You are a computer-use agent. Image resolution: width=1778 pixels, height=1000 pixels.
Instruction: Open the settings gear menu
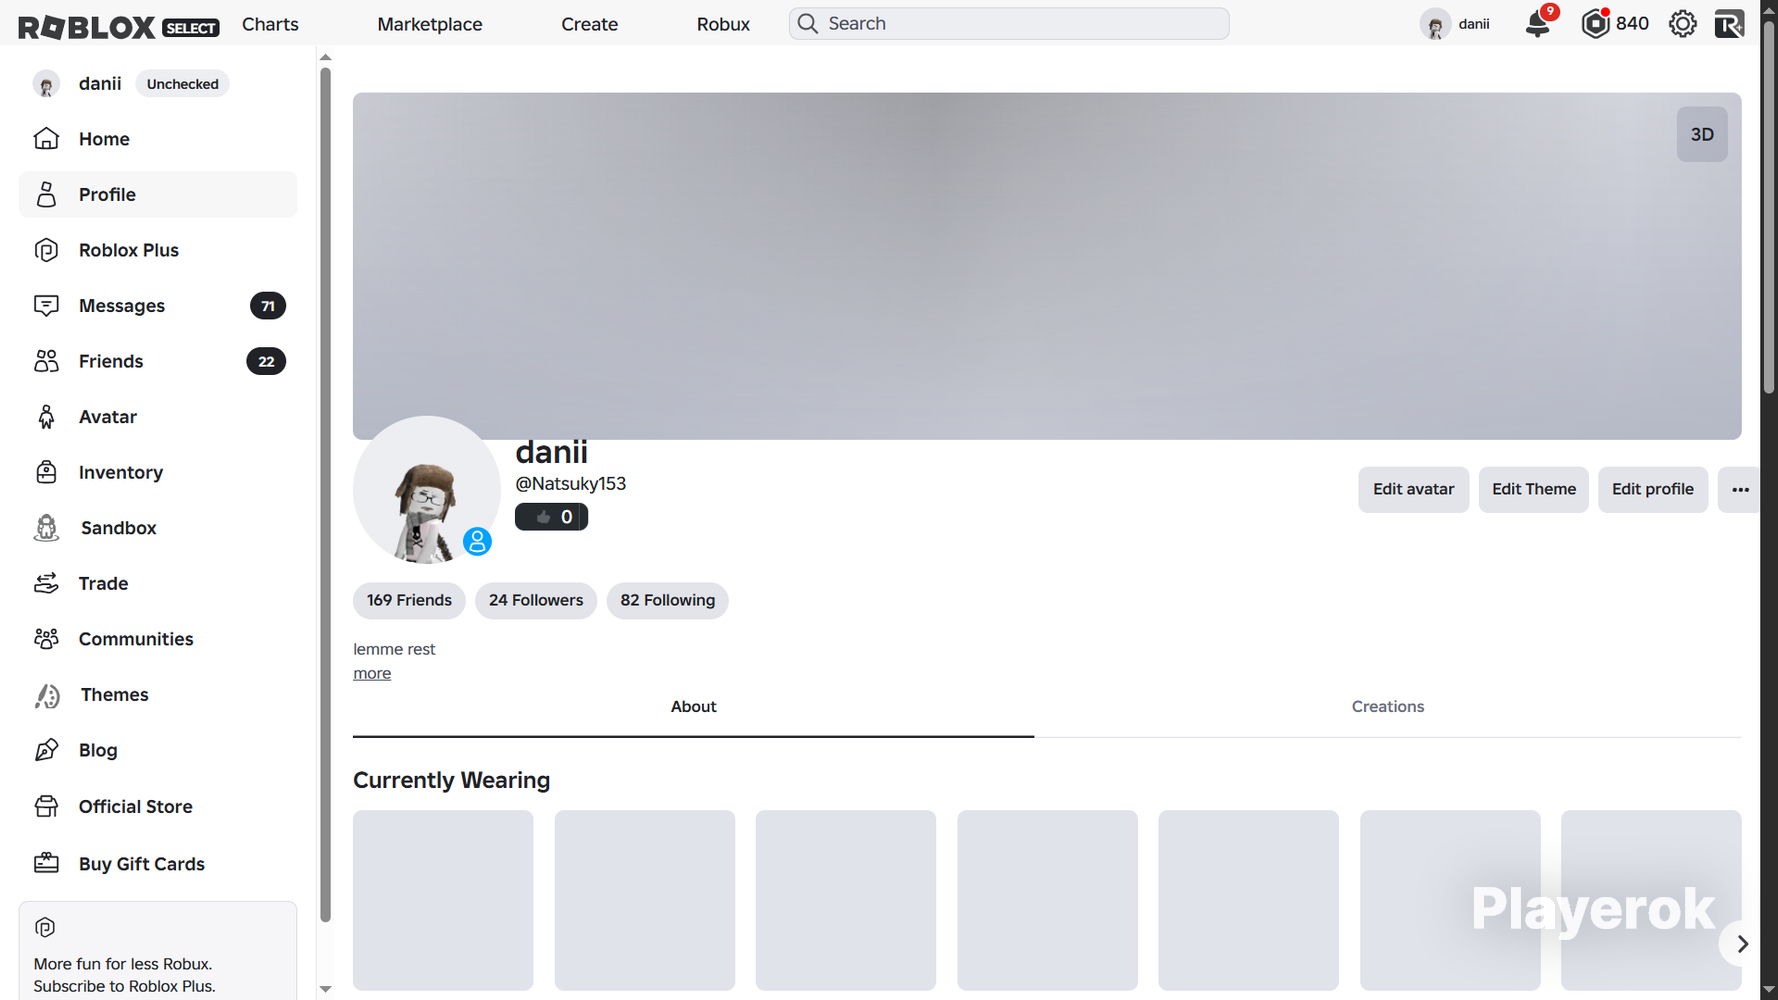[1683, 24]
